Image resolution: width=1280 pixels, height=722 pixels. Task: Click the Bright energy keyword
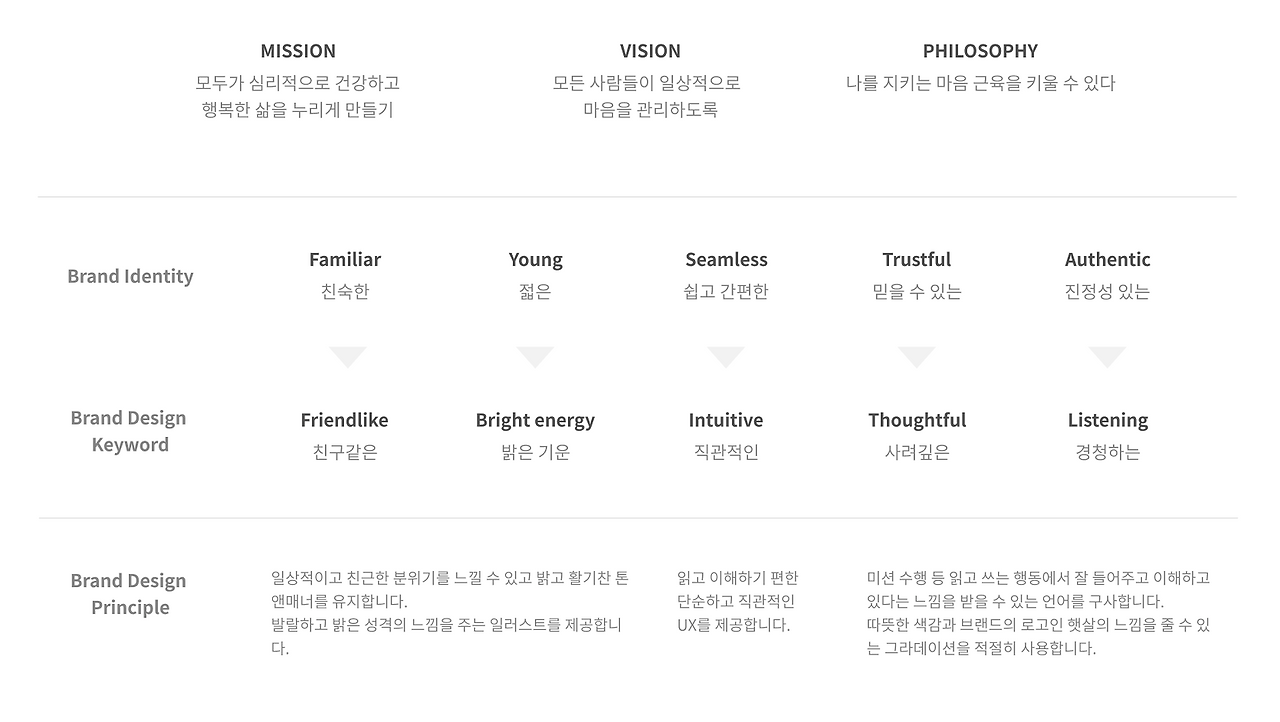(535, 421)
